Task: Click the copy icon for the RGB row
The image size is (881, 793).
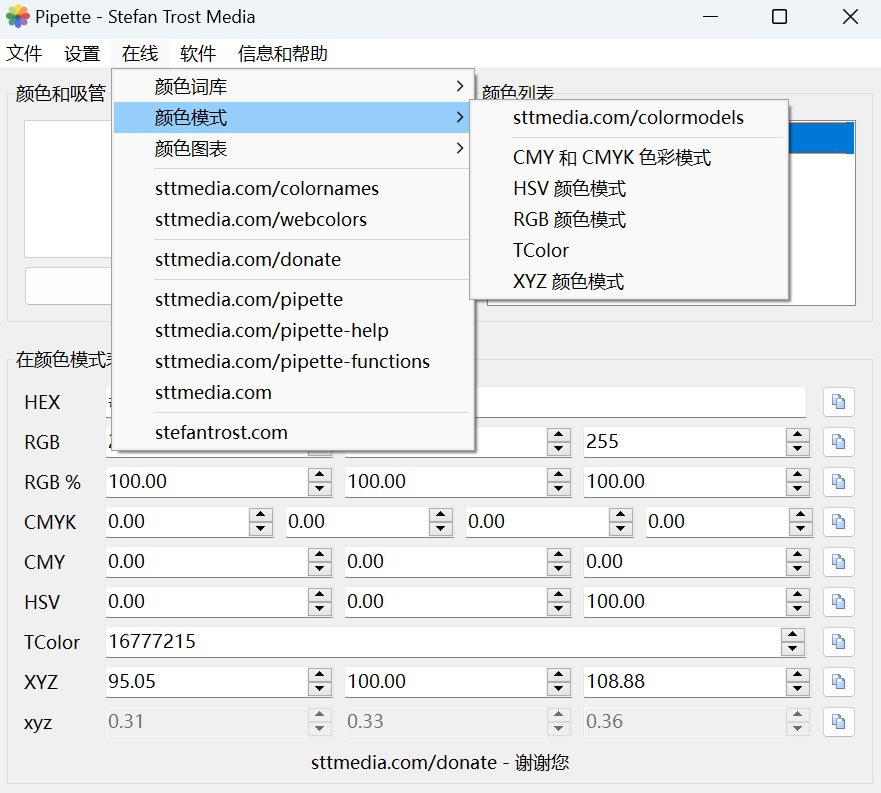Action: point(838,442)
